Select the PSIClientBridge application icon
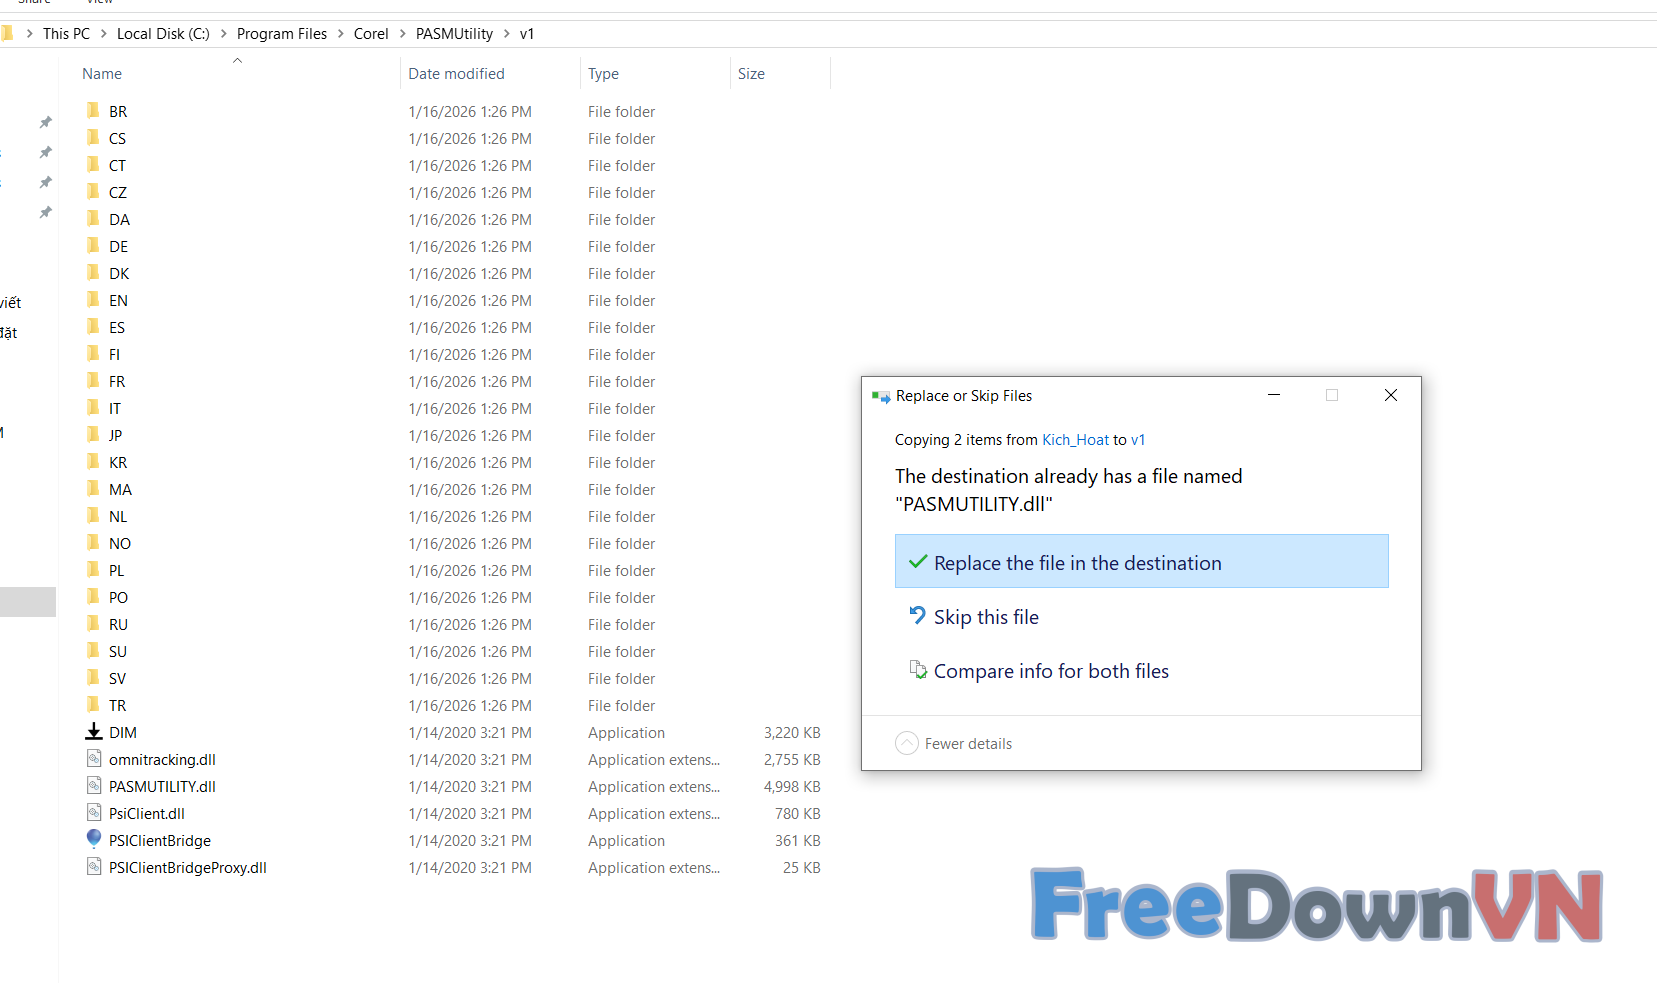The width and height of the screenshot is (1657, 983). 94,840
